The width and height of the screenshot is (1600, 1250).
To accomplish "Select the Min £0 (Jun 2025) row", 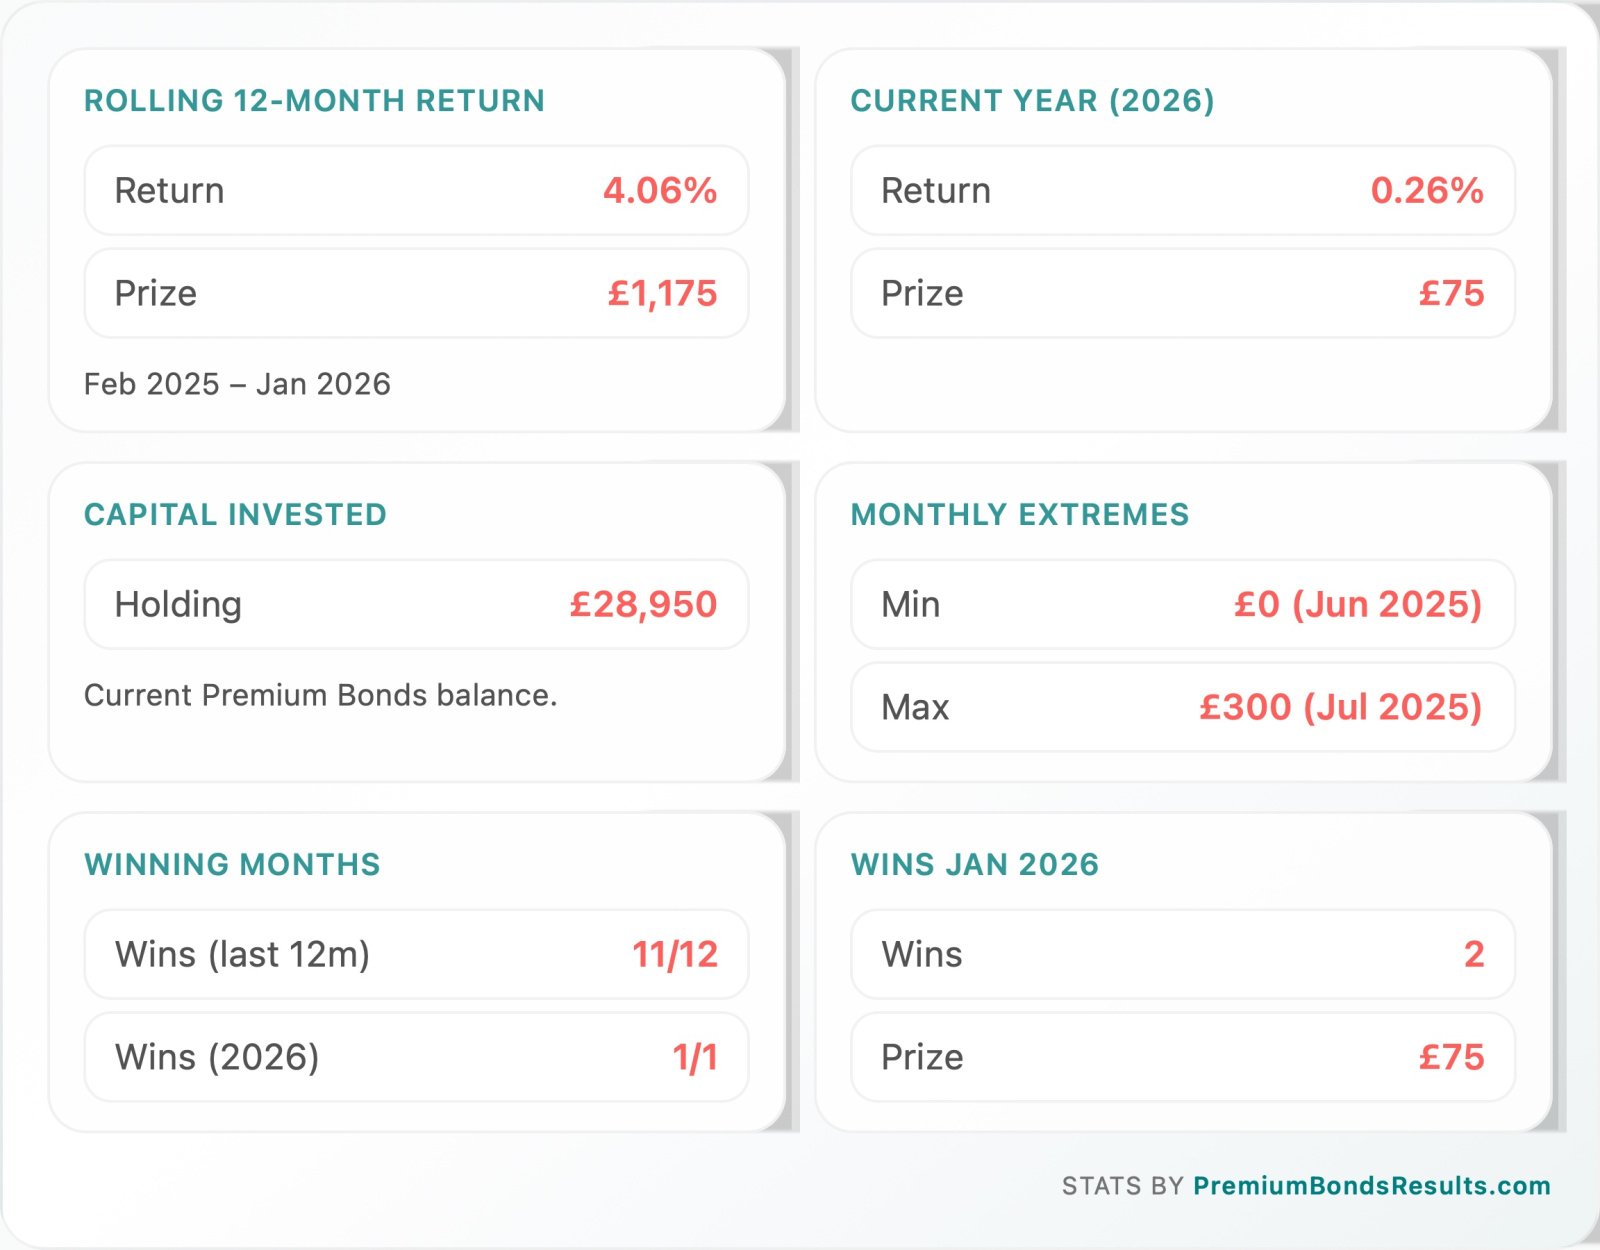I will point(1182,605).
